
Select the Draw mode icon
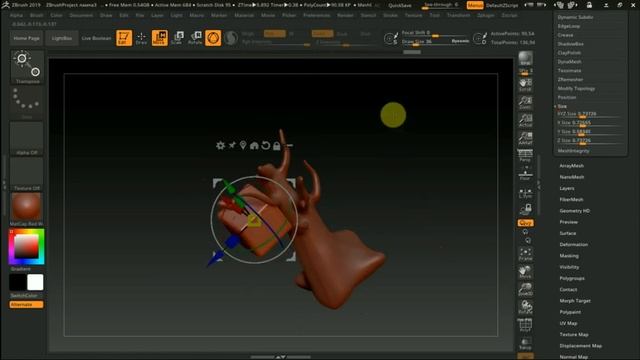click(141, 38)
